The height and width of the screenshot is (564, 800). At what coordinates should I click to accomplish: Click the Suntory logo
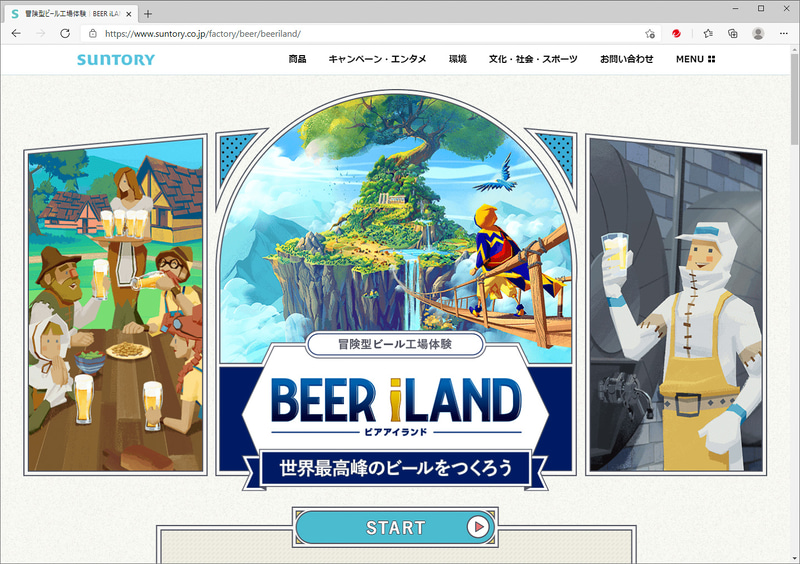pos(116,60)
